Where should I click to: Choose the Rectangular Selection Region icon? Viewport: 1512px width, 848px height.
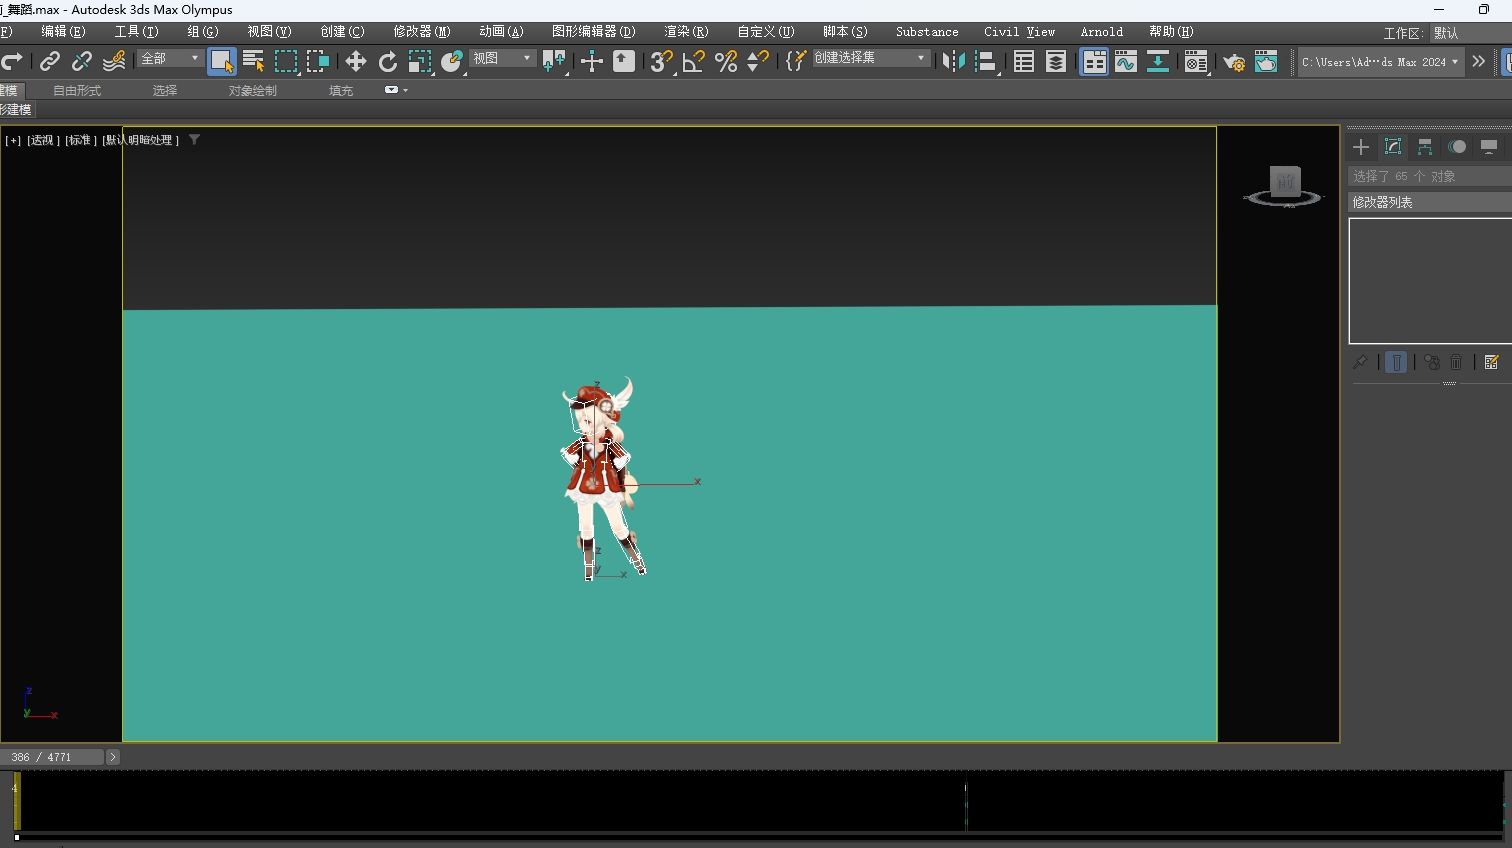tap(286, 62)
